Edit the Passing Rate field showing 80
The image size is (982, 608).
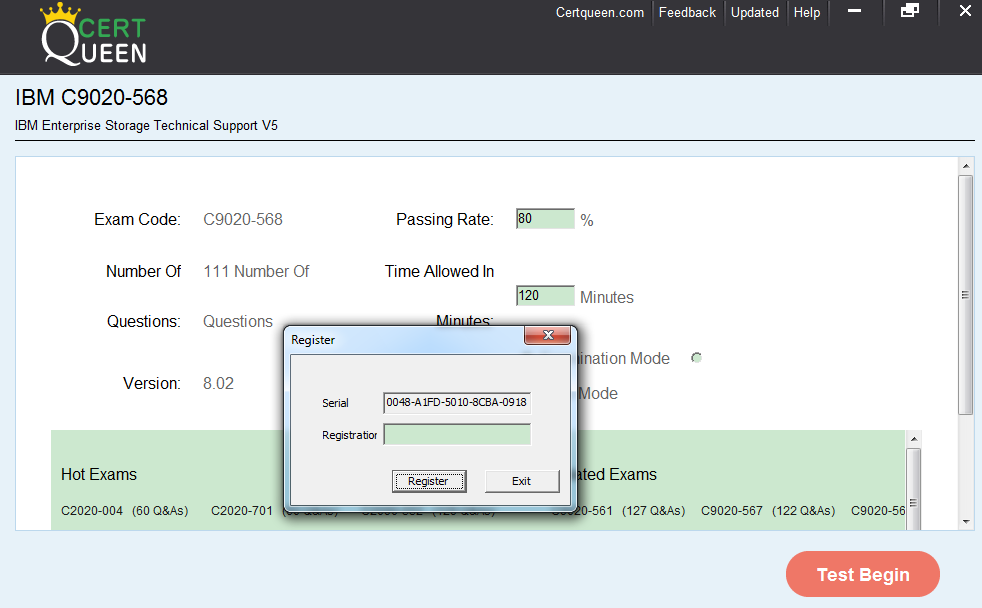[x=545, y=219]
